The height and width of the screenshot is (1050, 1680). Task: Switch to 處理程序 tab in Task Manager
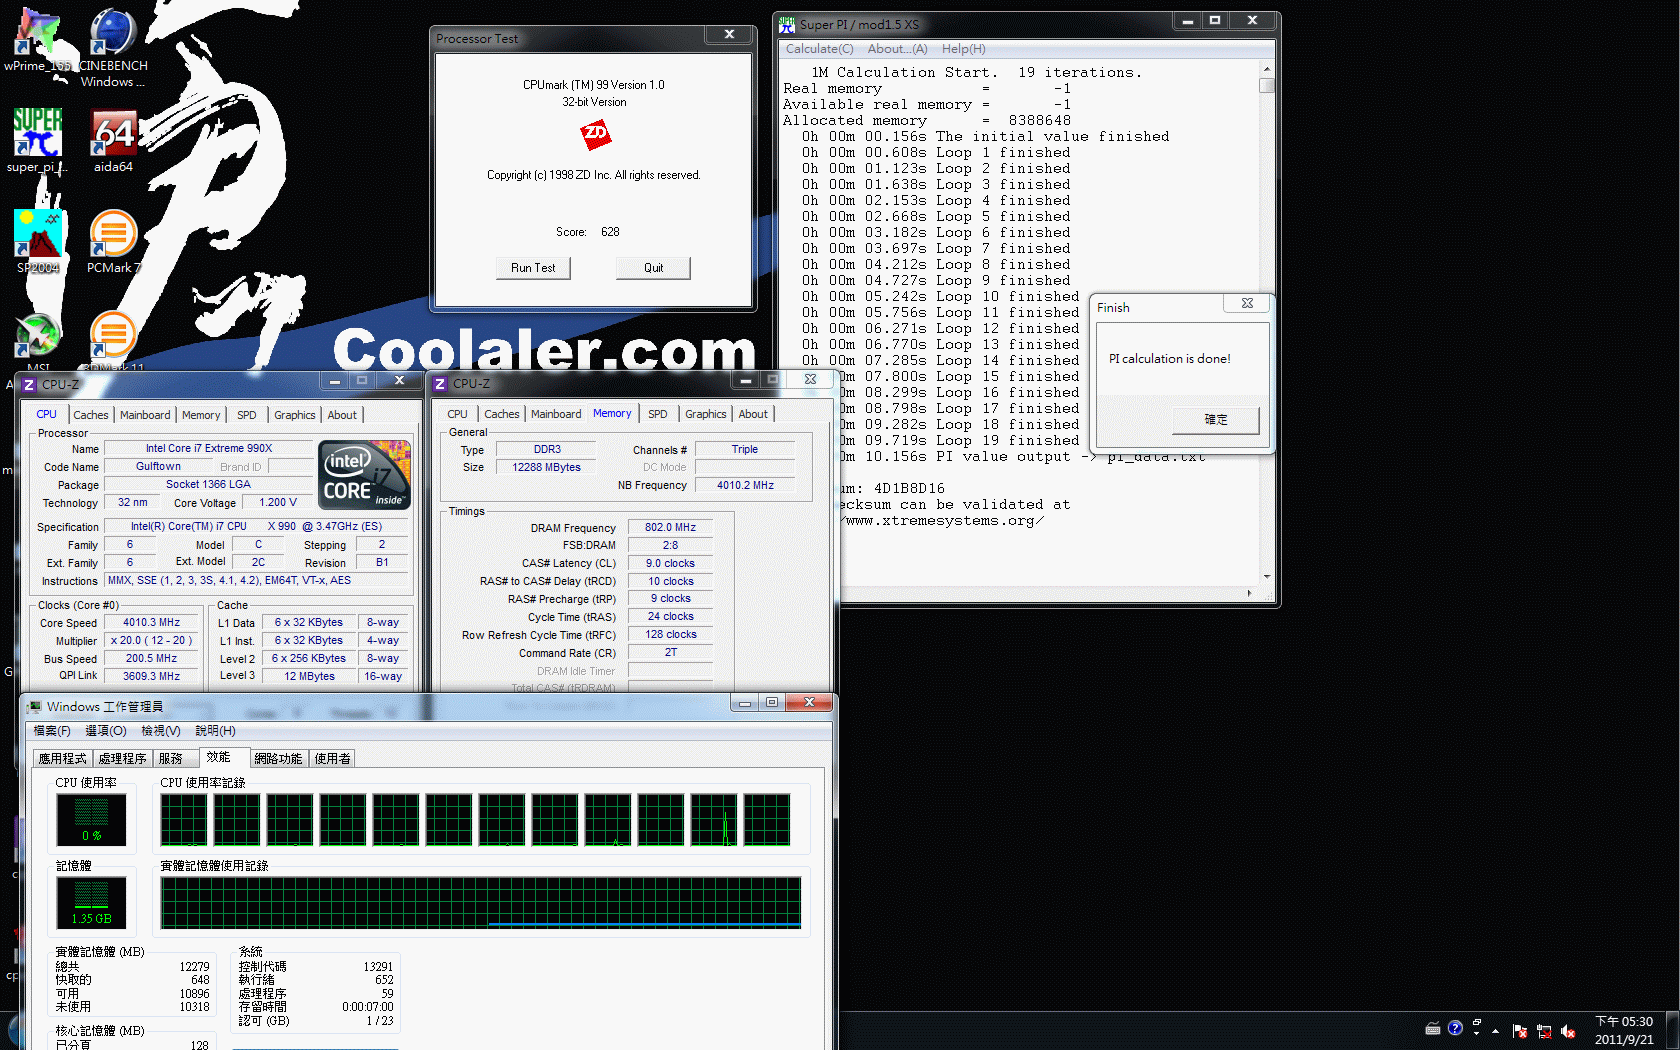coord(122,759)
